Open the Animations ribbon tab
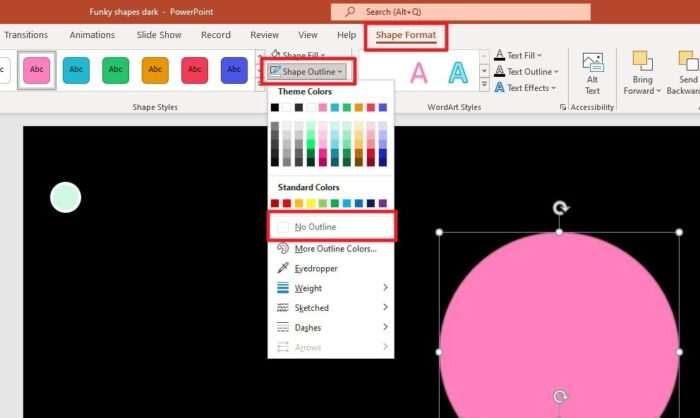The image size is (700, 418). [92, 35]
